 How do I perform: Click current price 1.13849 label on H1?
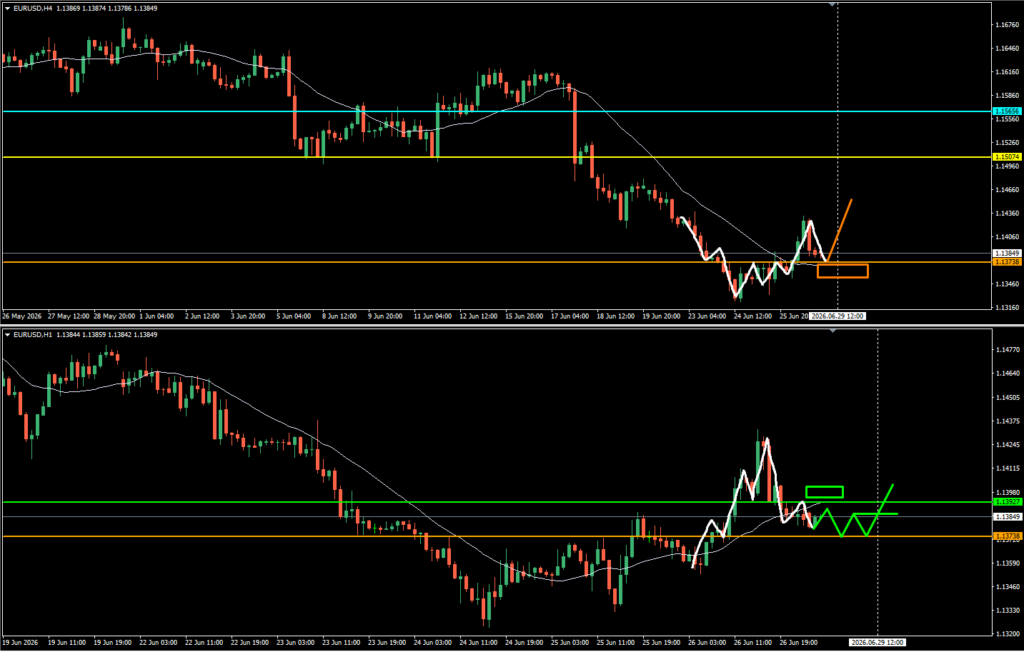point(1006,516)
